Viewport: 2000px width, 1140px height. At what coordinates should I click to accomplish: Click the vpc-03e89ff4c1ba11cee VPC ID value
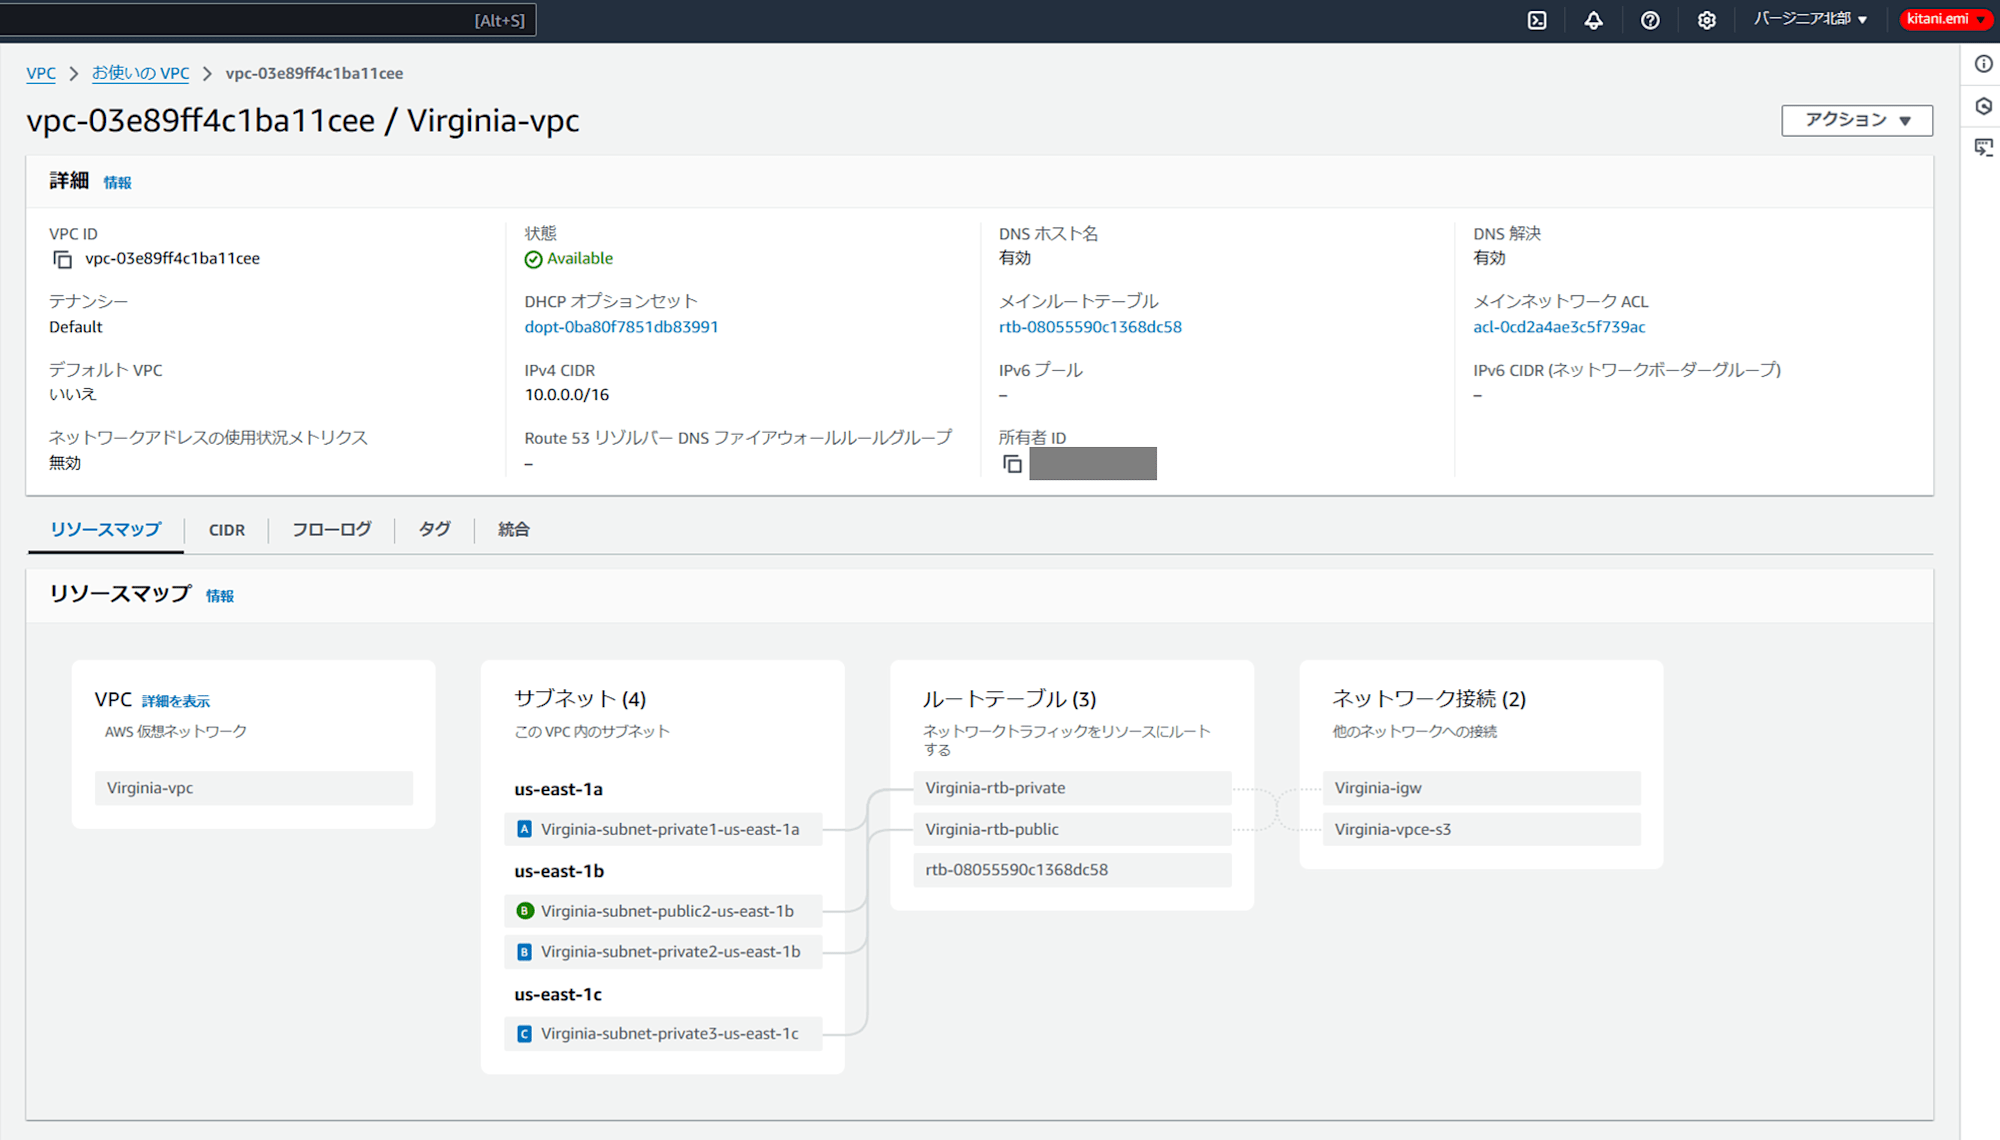tap(172, 259)
